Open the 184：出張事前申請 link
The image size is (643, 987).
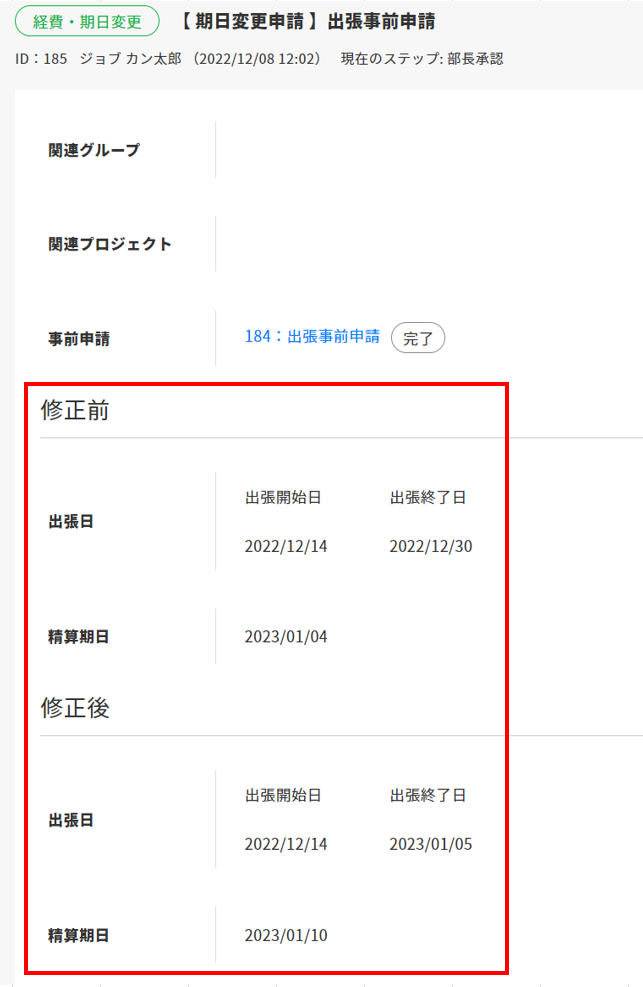point(312,337)
